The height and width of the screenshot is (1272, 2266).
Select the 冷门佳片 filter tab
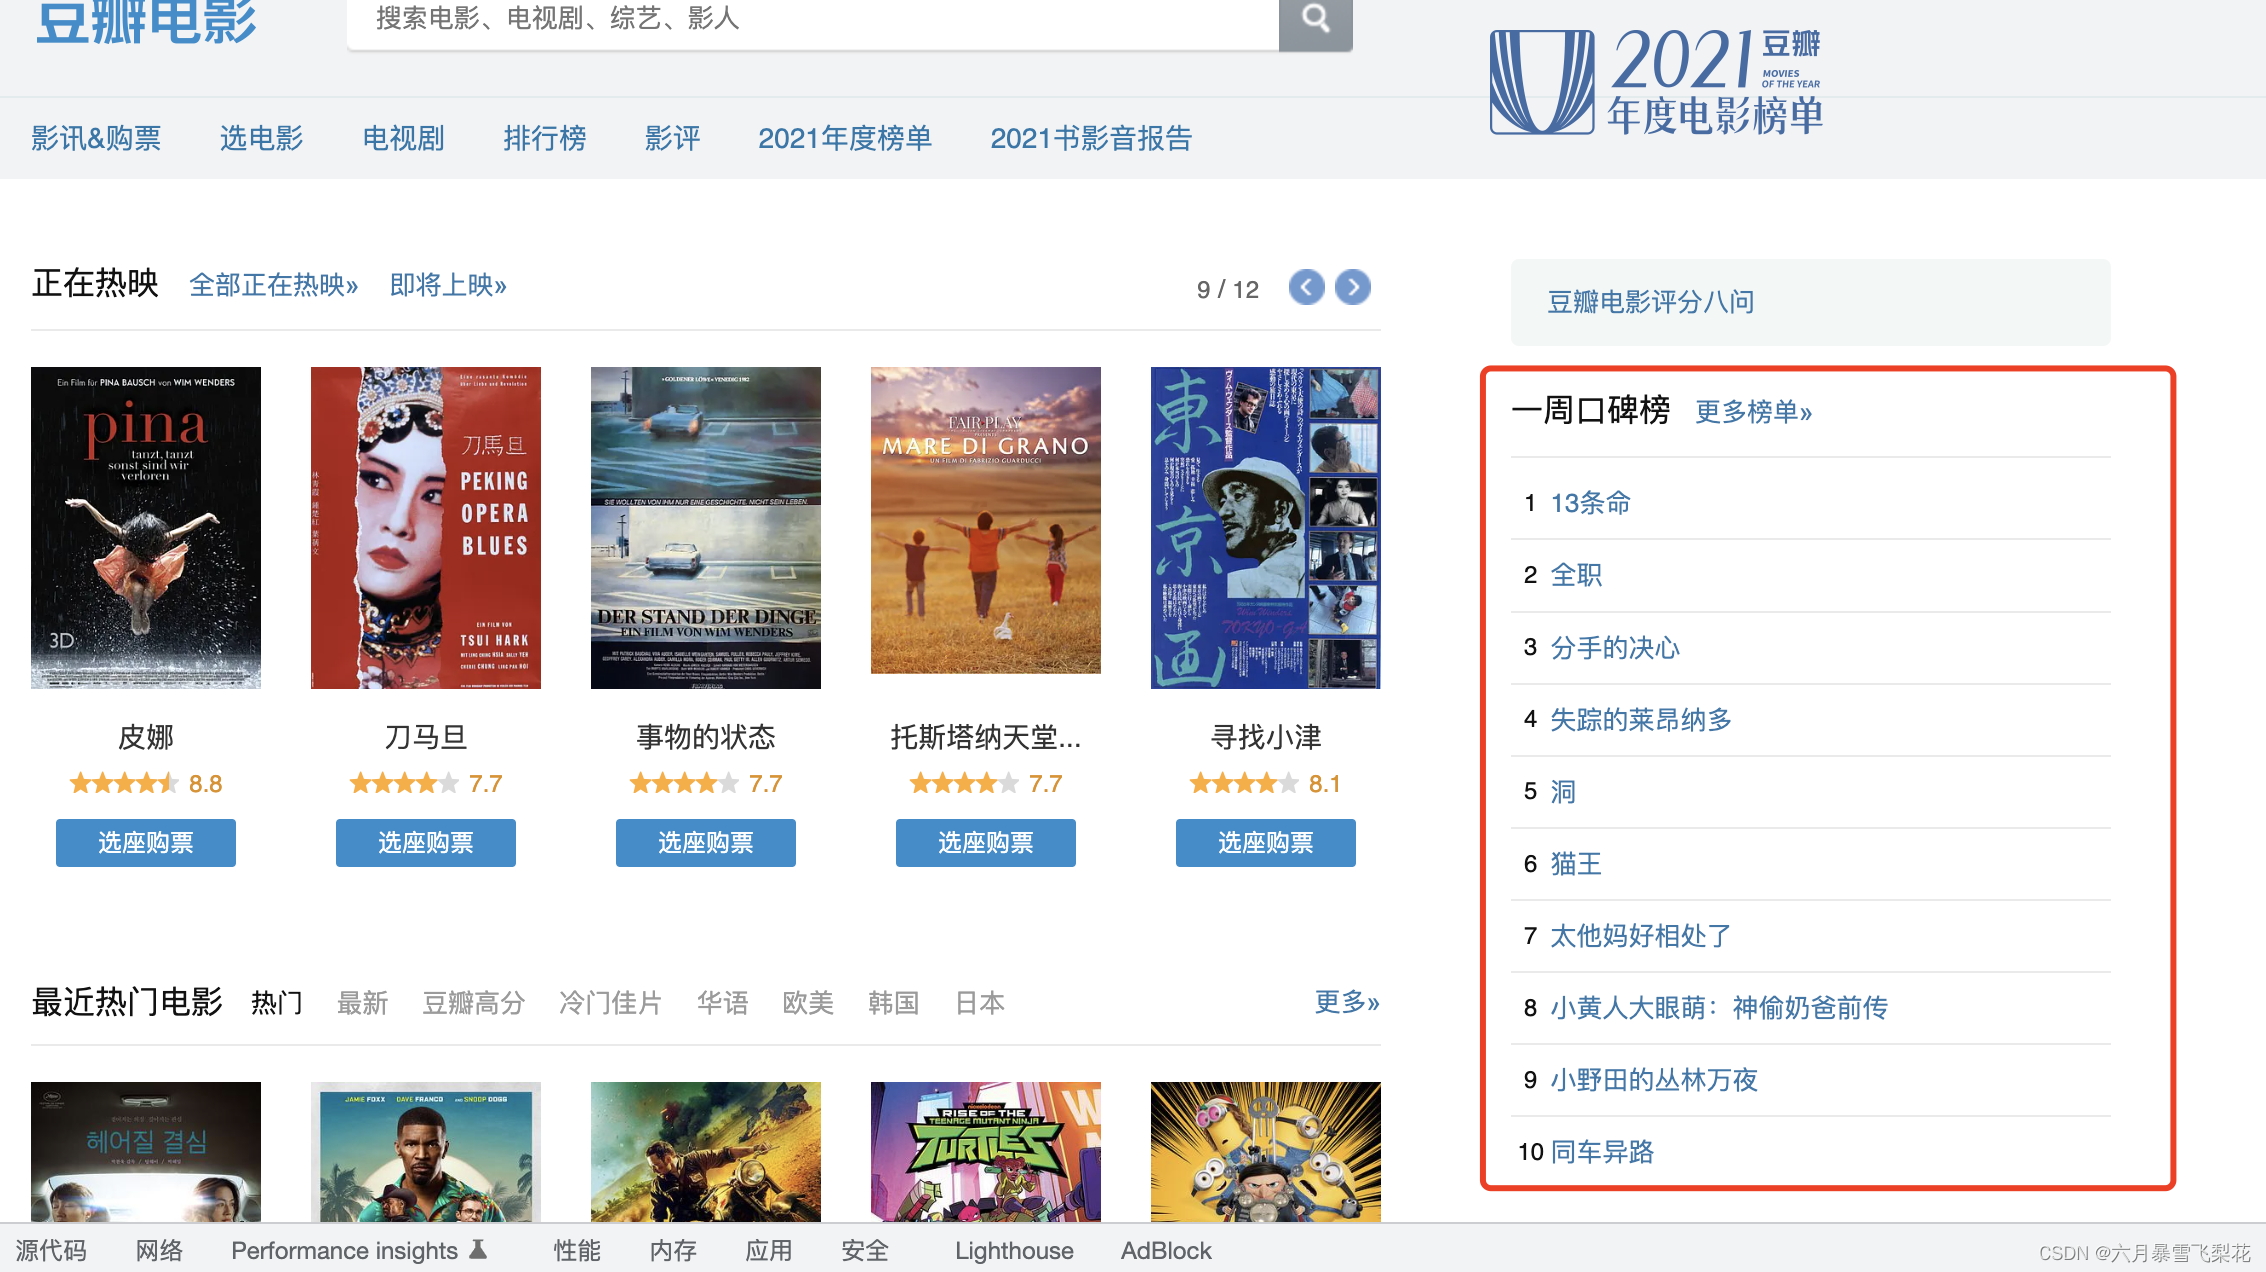tap(611, 1003)
